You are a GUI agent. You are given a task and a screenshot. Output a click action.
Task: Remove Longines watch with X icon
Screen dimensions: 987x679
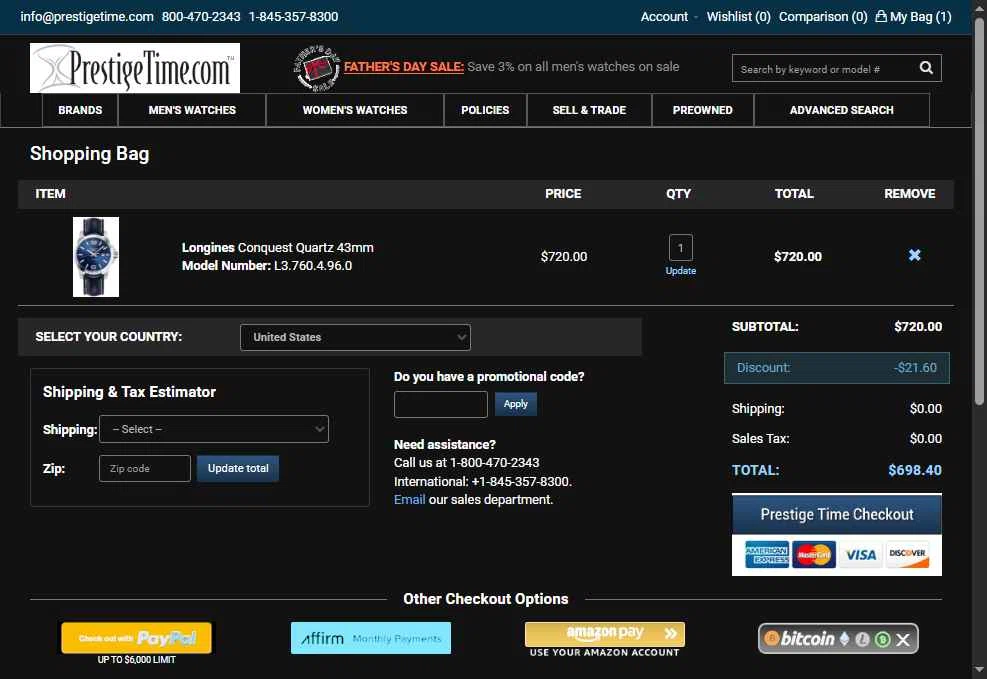[x=915, y=255]
